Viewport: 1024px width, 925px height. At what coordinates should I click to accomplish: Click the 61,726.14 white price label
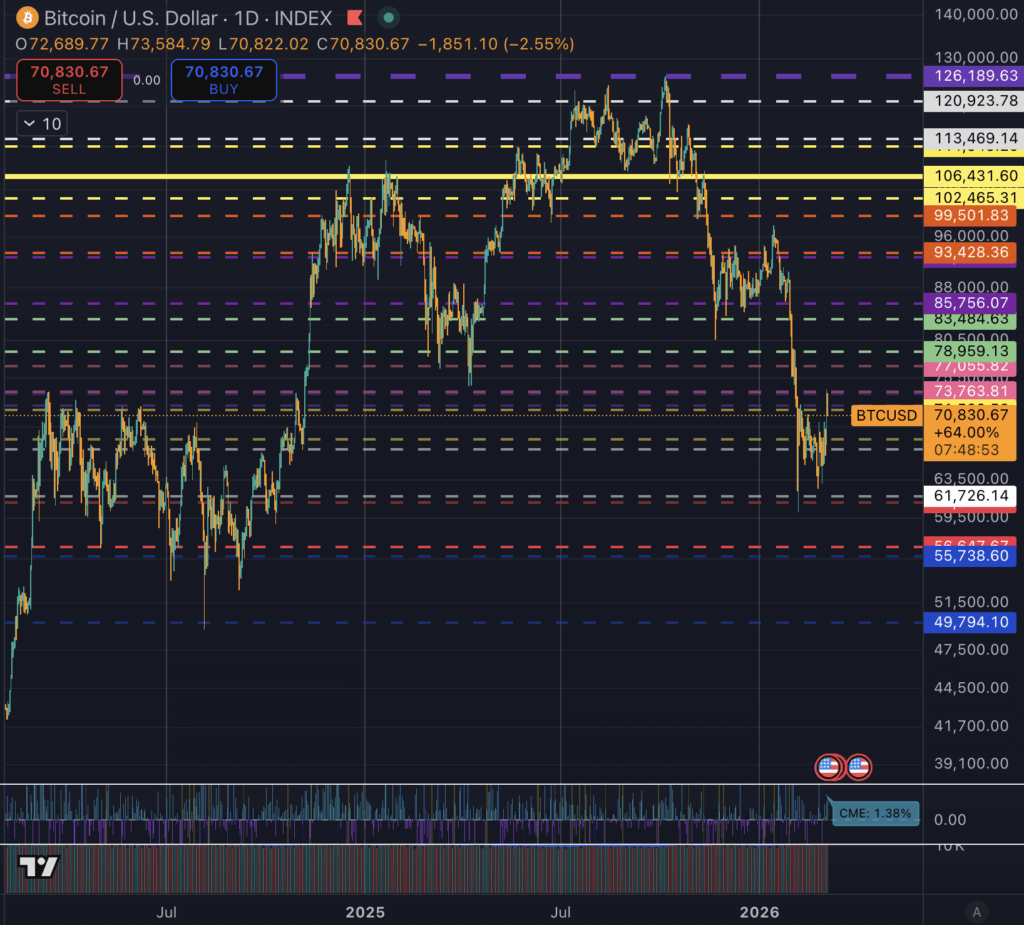971,497
